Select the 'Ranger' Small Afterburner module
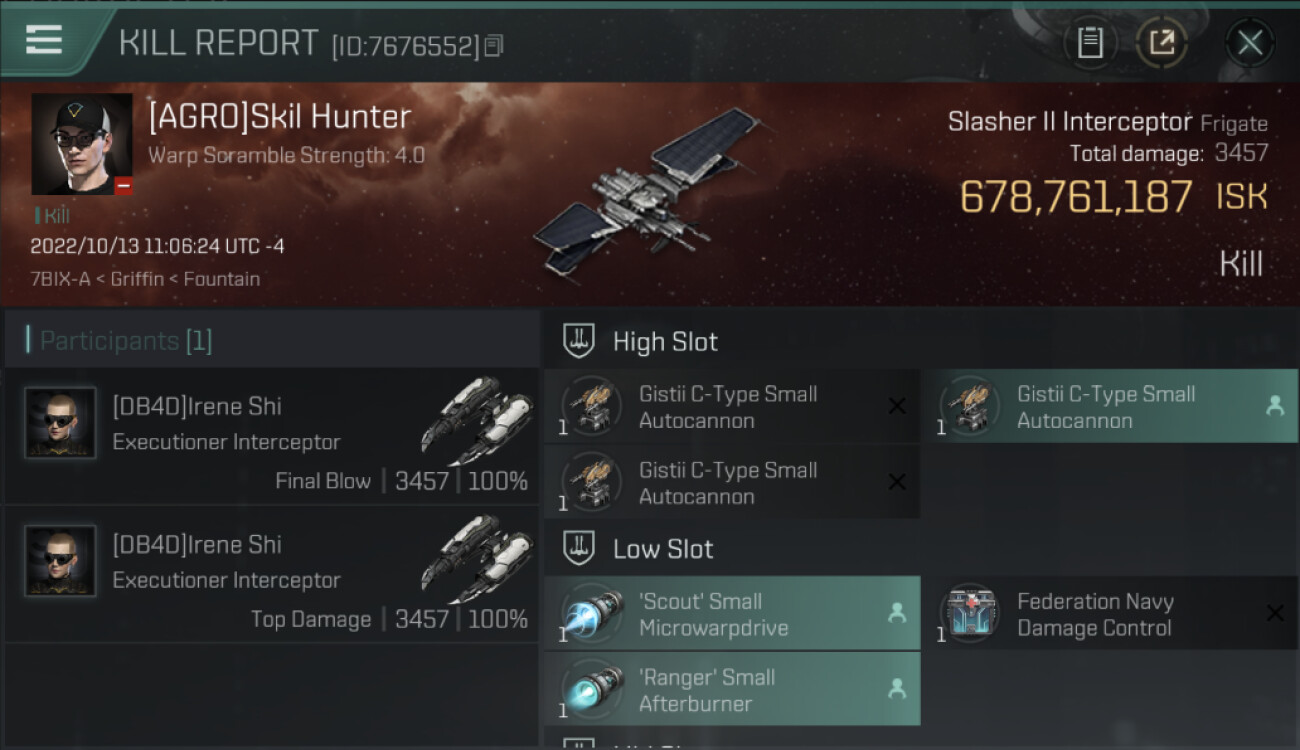1300x750 pixels. 732,689
